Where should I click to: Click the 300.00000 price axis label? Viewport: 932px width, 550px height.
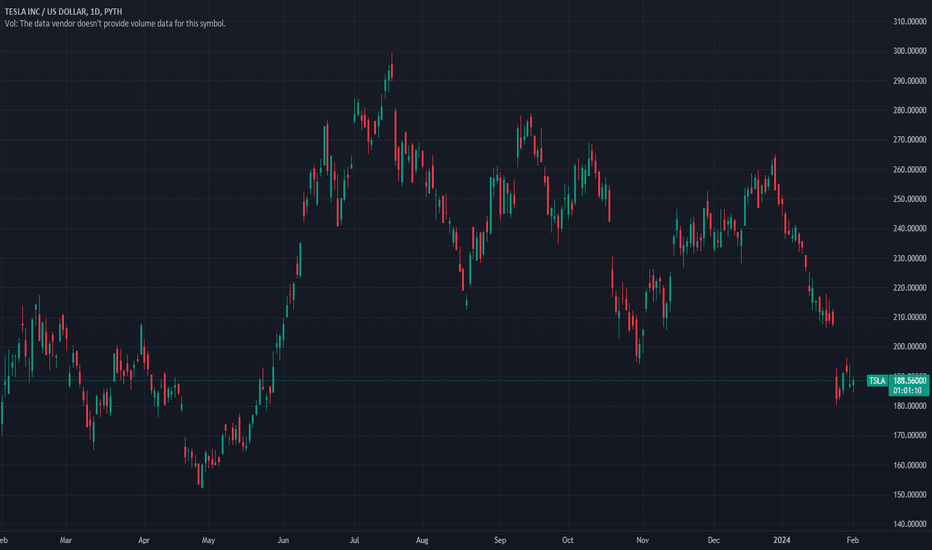point(909,51)
